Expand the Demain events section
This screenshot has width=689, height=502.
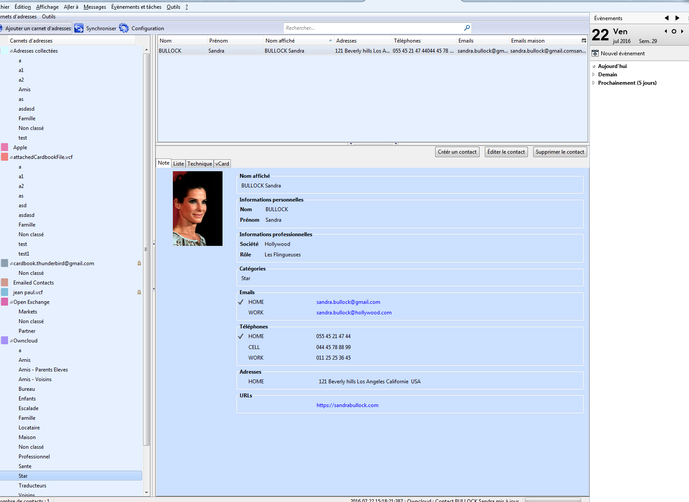[593, 74]
